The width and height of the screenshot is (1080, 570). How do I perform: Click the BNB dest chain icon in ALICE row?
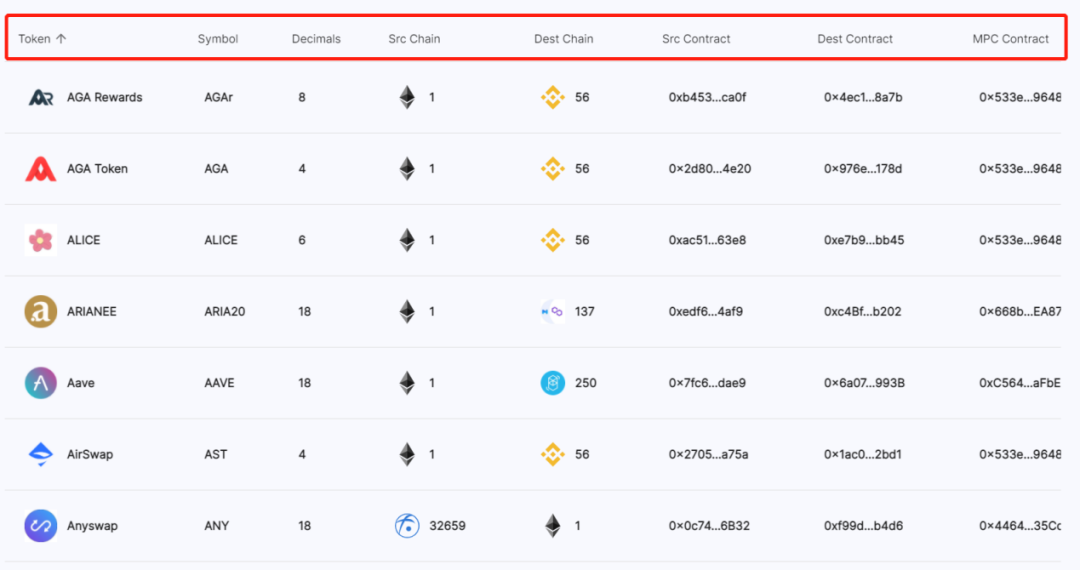click(x=552, y=240)
